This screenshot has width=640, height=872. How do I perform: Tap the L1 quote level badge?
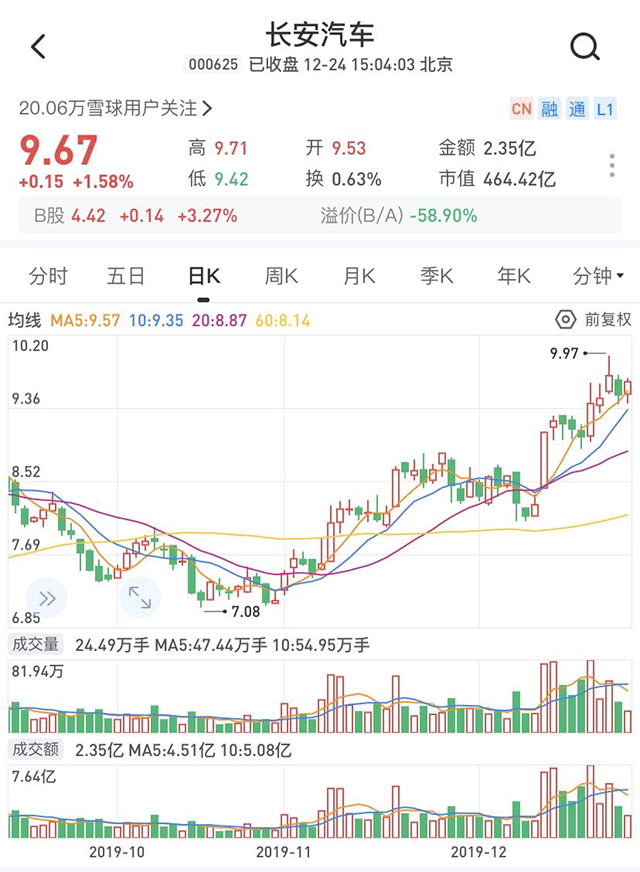coord(604,108)
